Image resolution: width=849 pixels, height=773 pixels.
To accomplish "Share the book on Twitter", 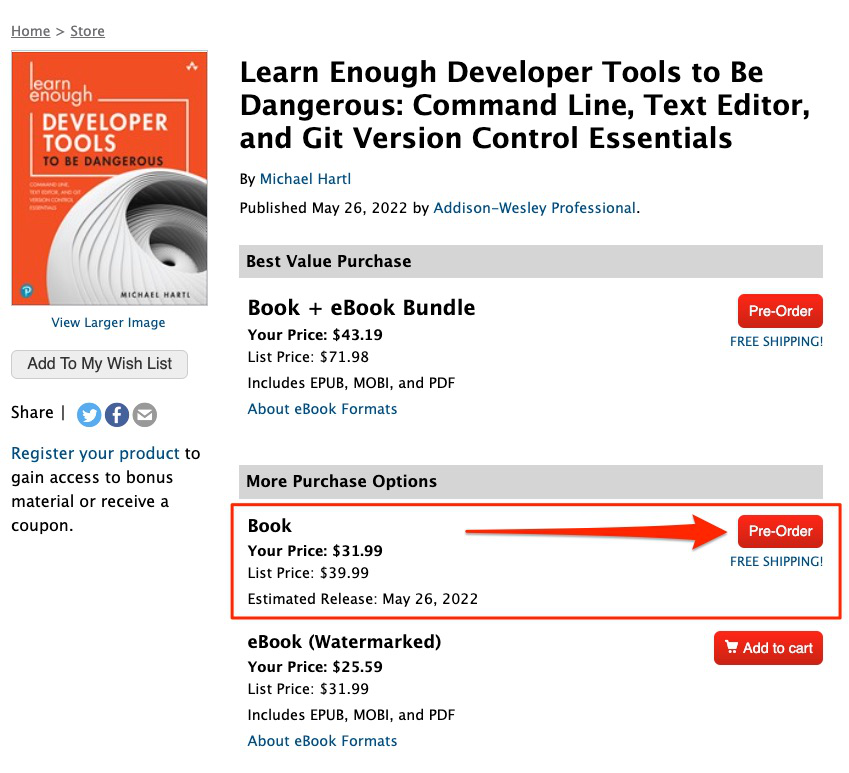I will [89, 414].
